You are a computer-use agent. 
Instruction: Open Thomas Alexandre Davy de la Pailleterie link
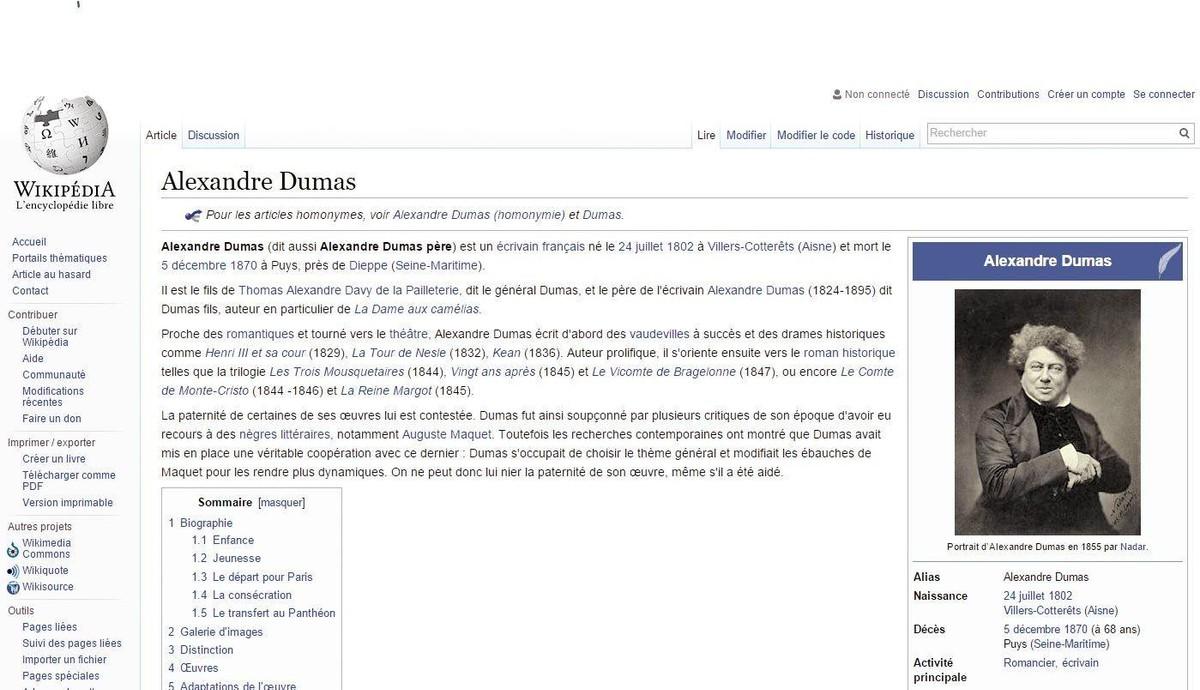coord(349,290)
